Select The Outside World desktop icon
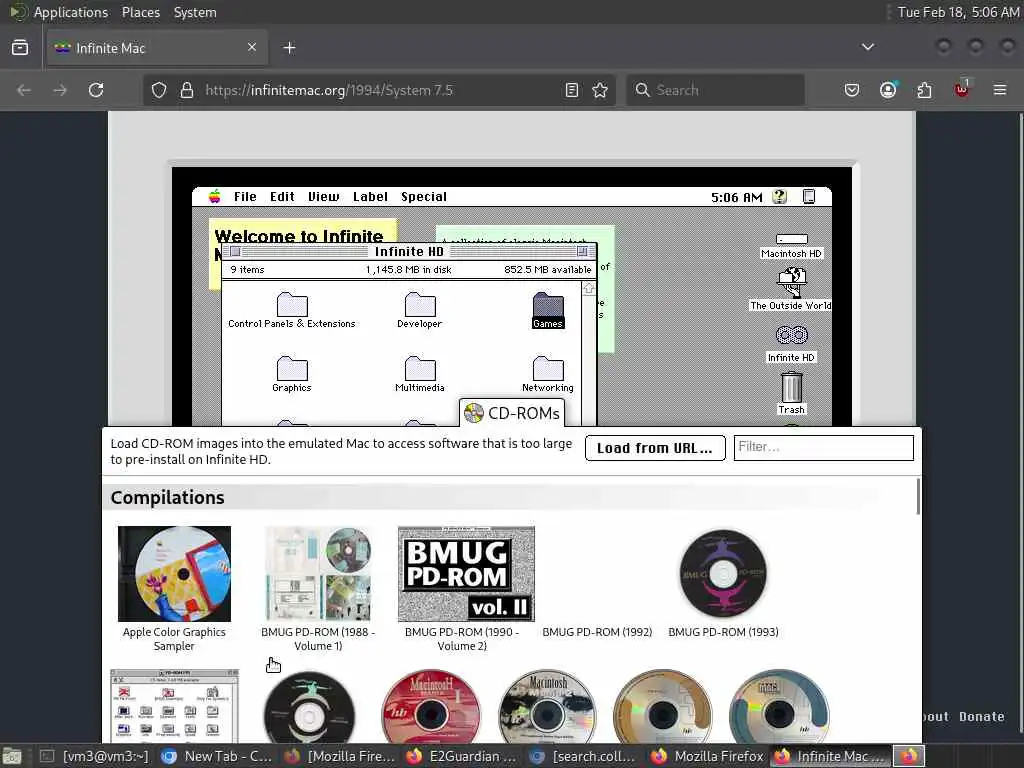The width and height of the screenshot is (1024, 768). point(791,290)
